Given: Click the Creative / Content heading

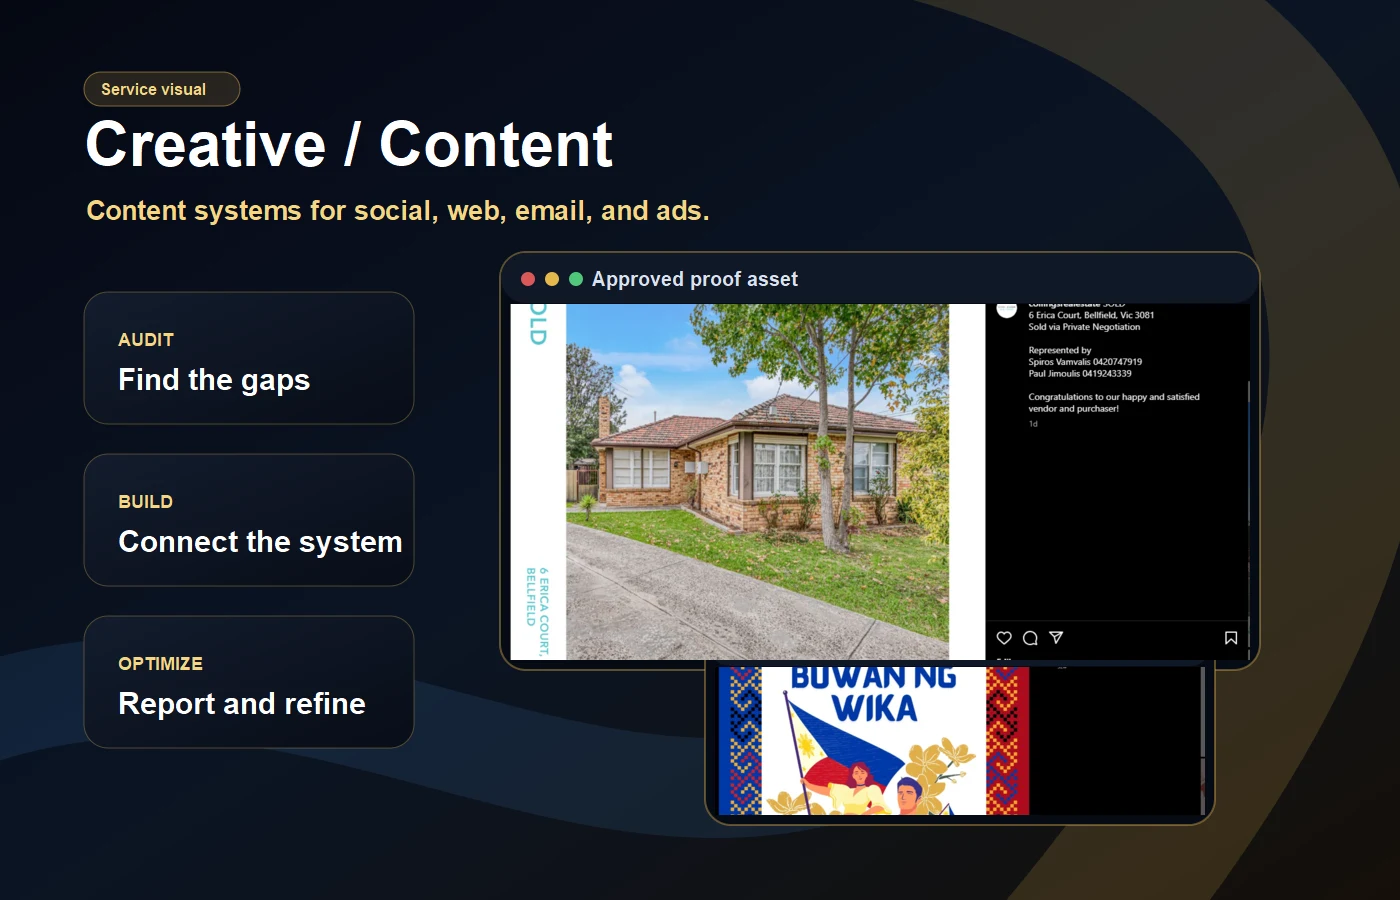Looking at the screenshot, I should click(349, 144).
